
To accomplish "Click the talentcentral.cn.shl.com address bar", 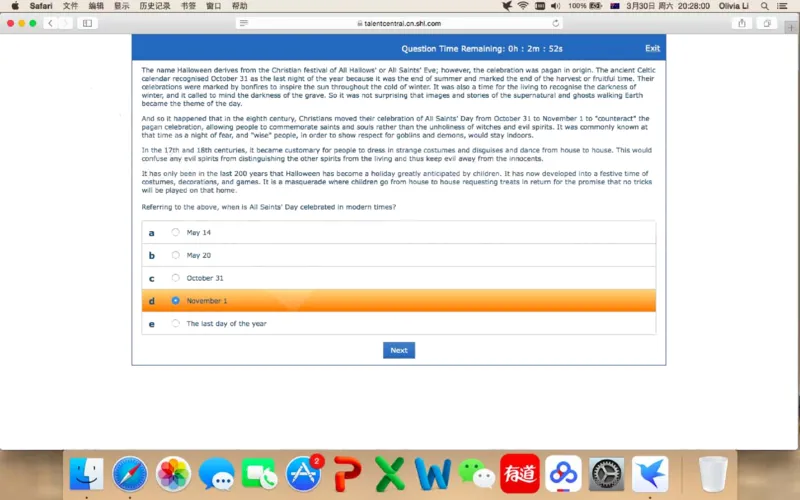I will 398,23.
